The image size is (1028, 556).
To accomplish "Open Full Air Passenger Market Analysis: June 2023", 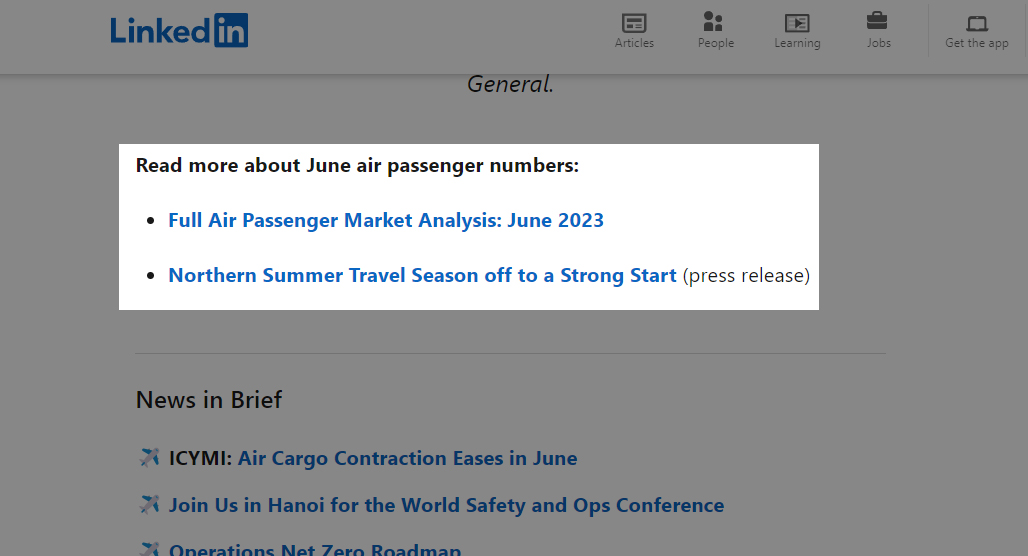I will [x=386, y=220].
